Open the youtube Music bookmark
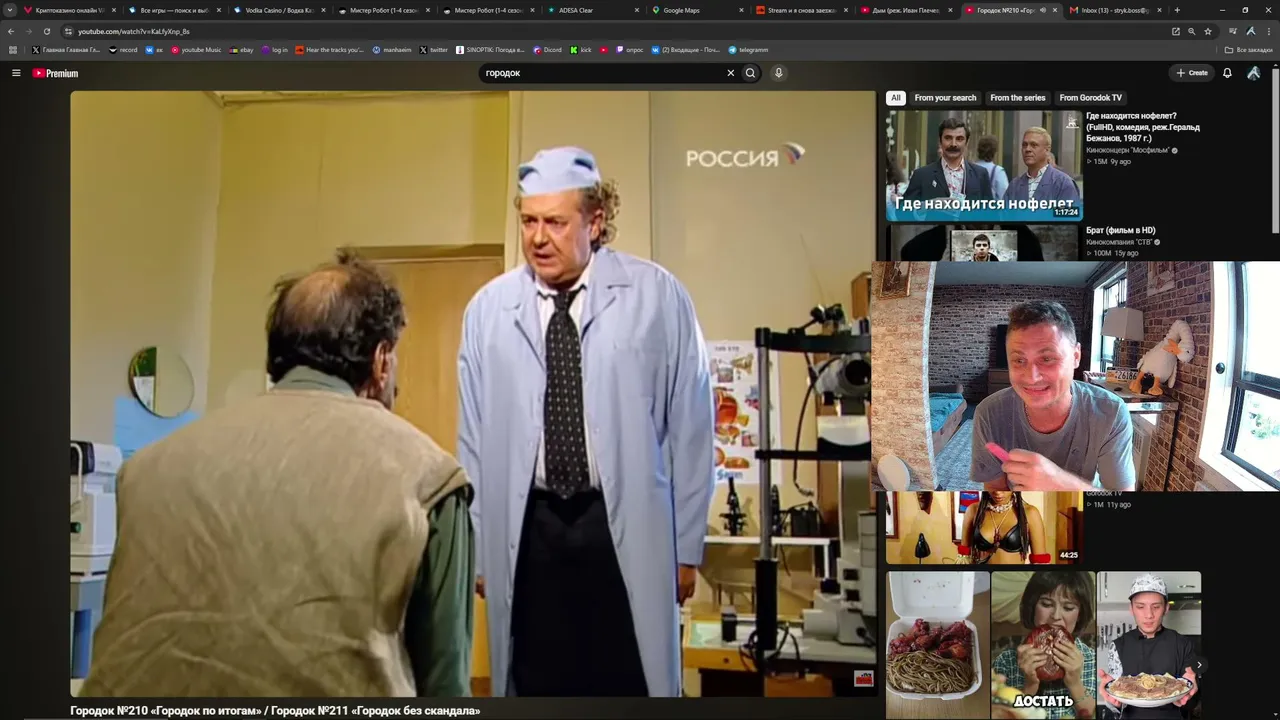 click(x=196, y=50)
